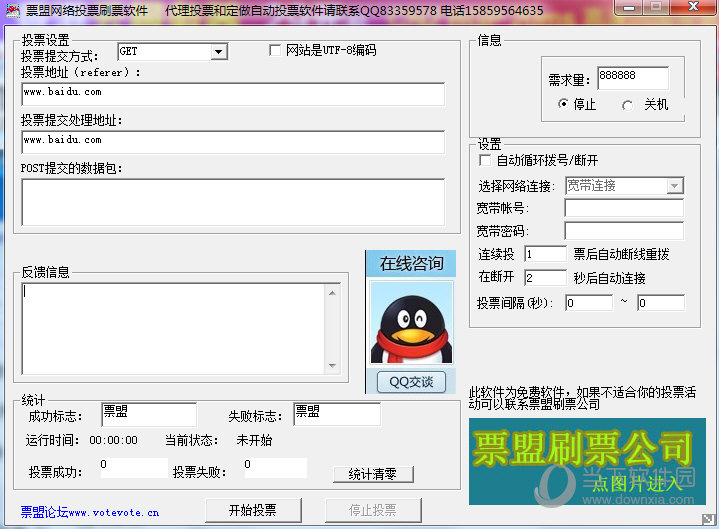The height and width of the screenshot is (529, 719).
Task: Click the 在断开 seconds field
Action: (x=545, y=277)
